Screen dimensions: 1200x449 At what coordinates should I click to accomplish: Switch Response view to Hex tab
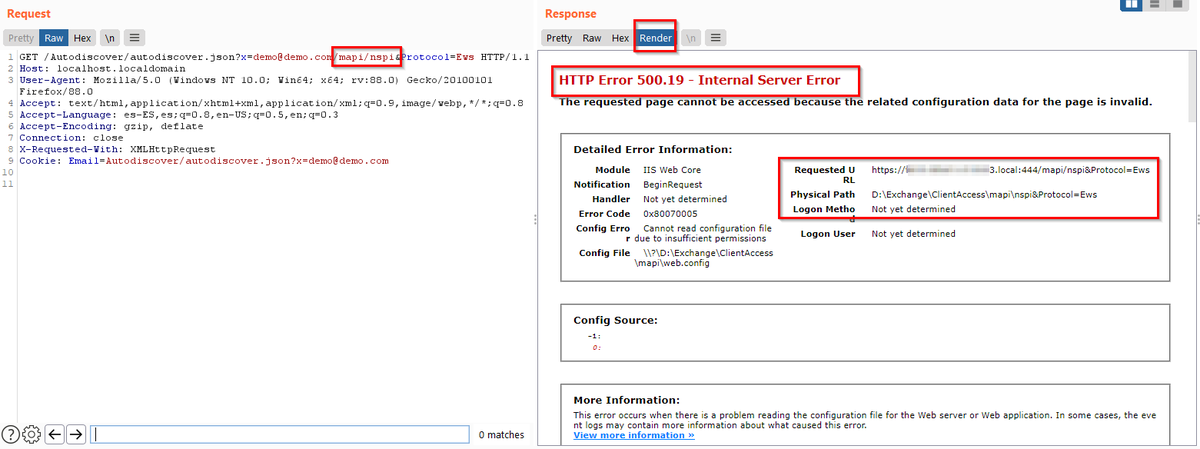pos(621,38)
